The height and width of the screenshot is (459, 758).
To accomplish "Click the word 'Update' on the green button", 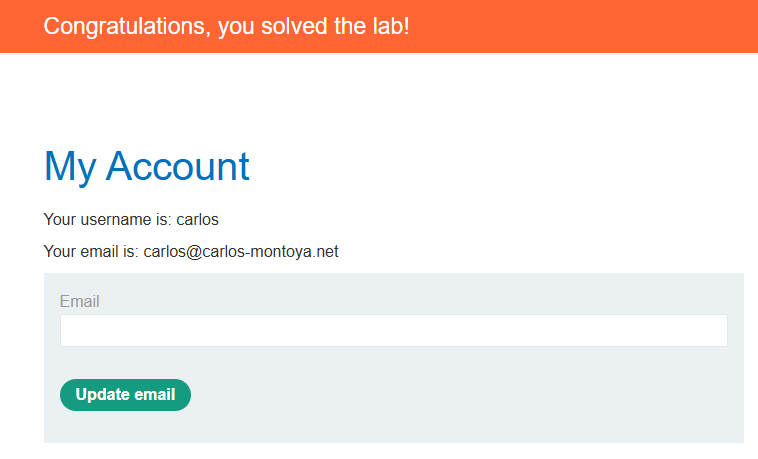I will click(104, 395).
